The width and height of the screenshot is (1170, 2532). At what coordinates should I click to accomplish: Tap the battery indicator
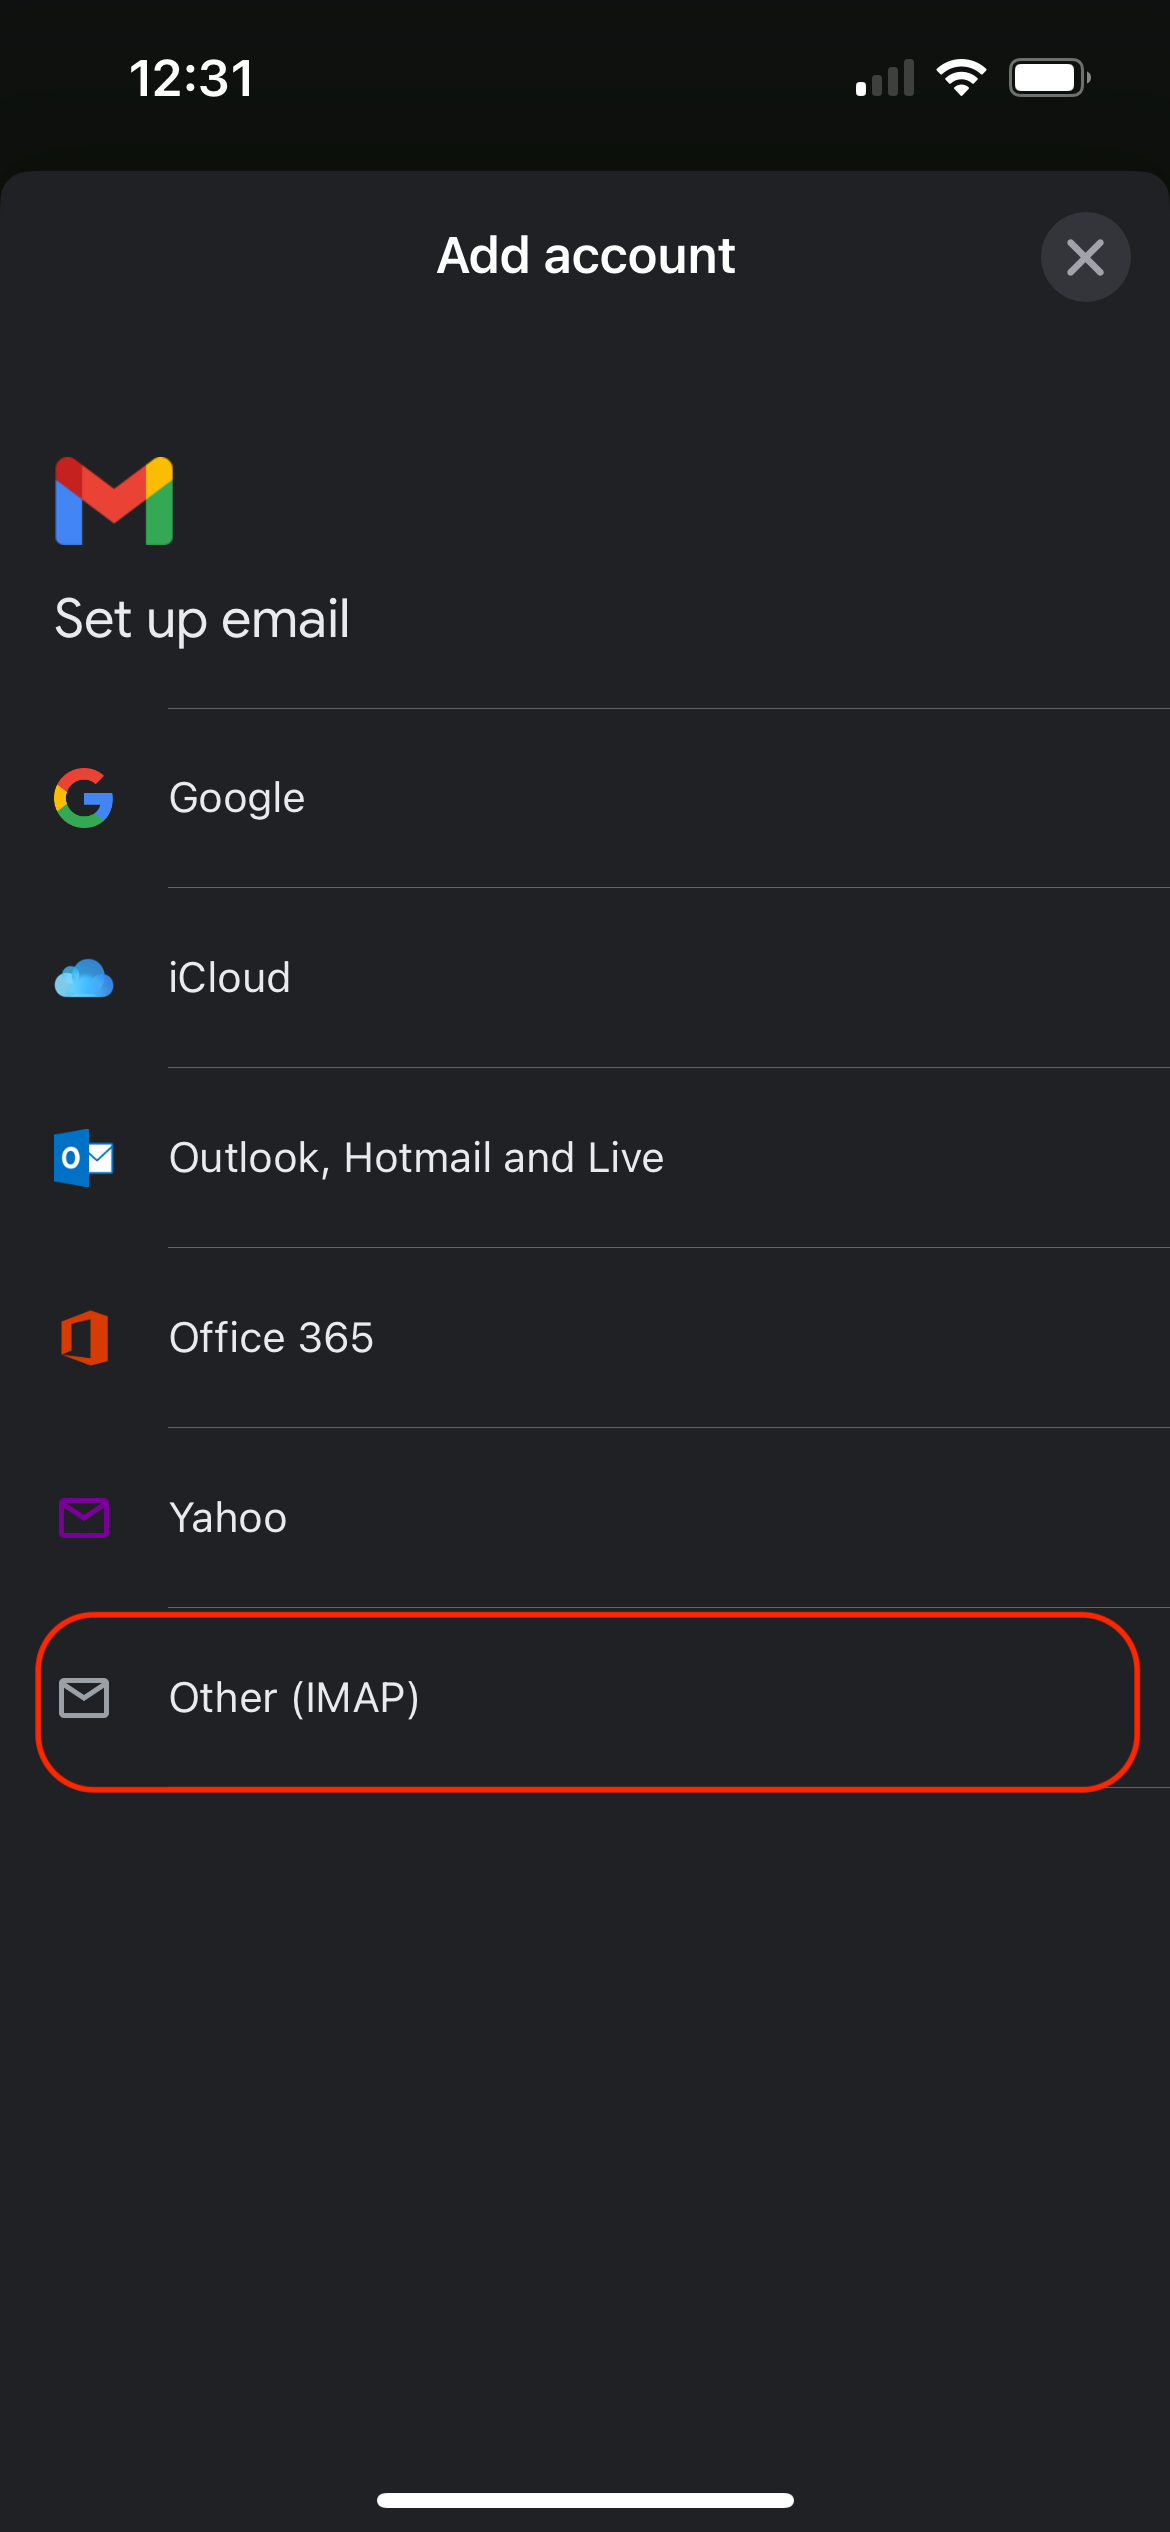click(1048, 76)
